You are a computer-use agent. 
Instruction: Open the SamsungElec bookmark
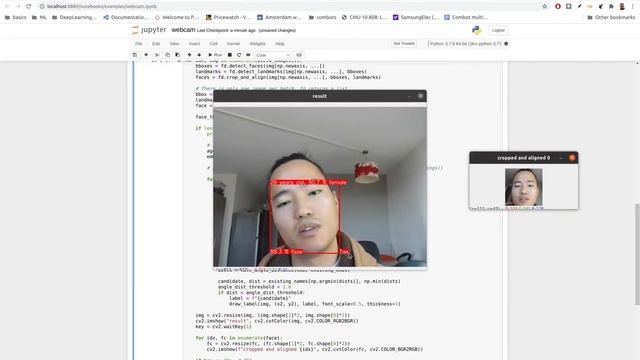(x=416, y=17)
